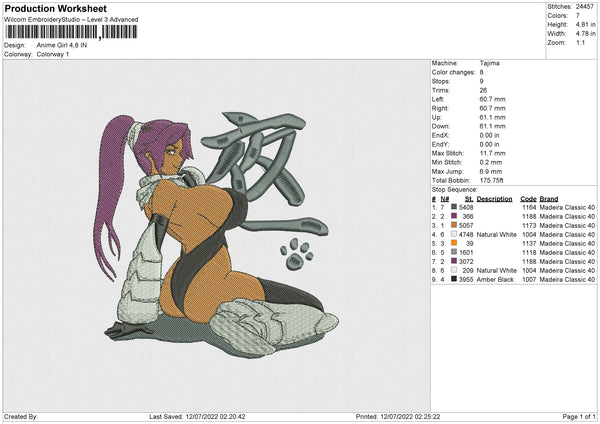
Task: Select the Up value 61.1 mm
Action: click(x=492, y=117)
